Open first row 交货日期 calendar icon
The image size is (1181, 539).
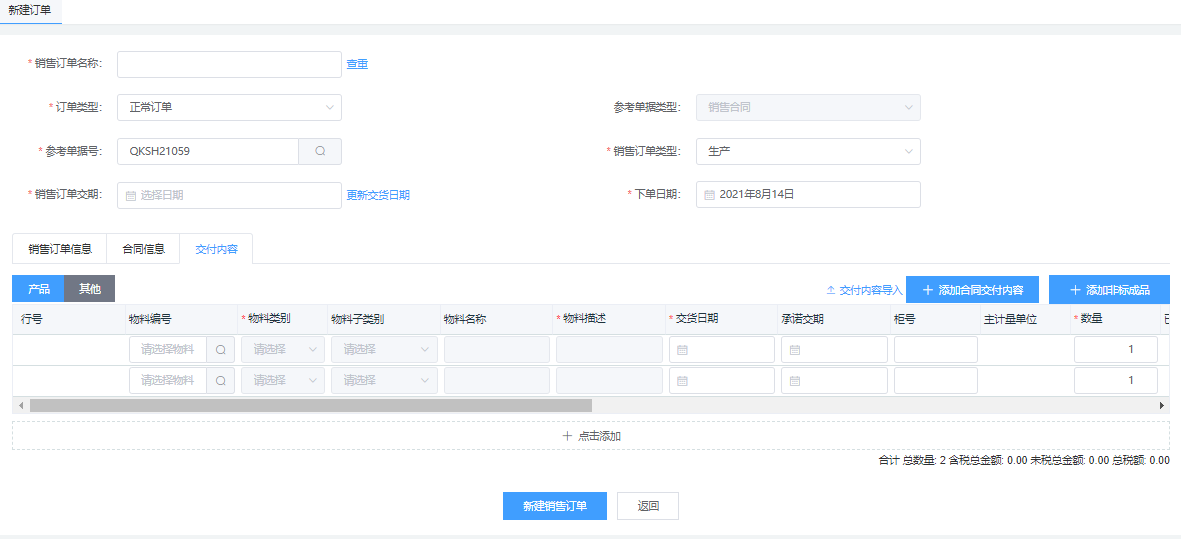pyautogui.click(x=682, y=350)
